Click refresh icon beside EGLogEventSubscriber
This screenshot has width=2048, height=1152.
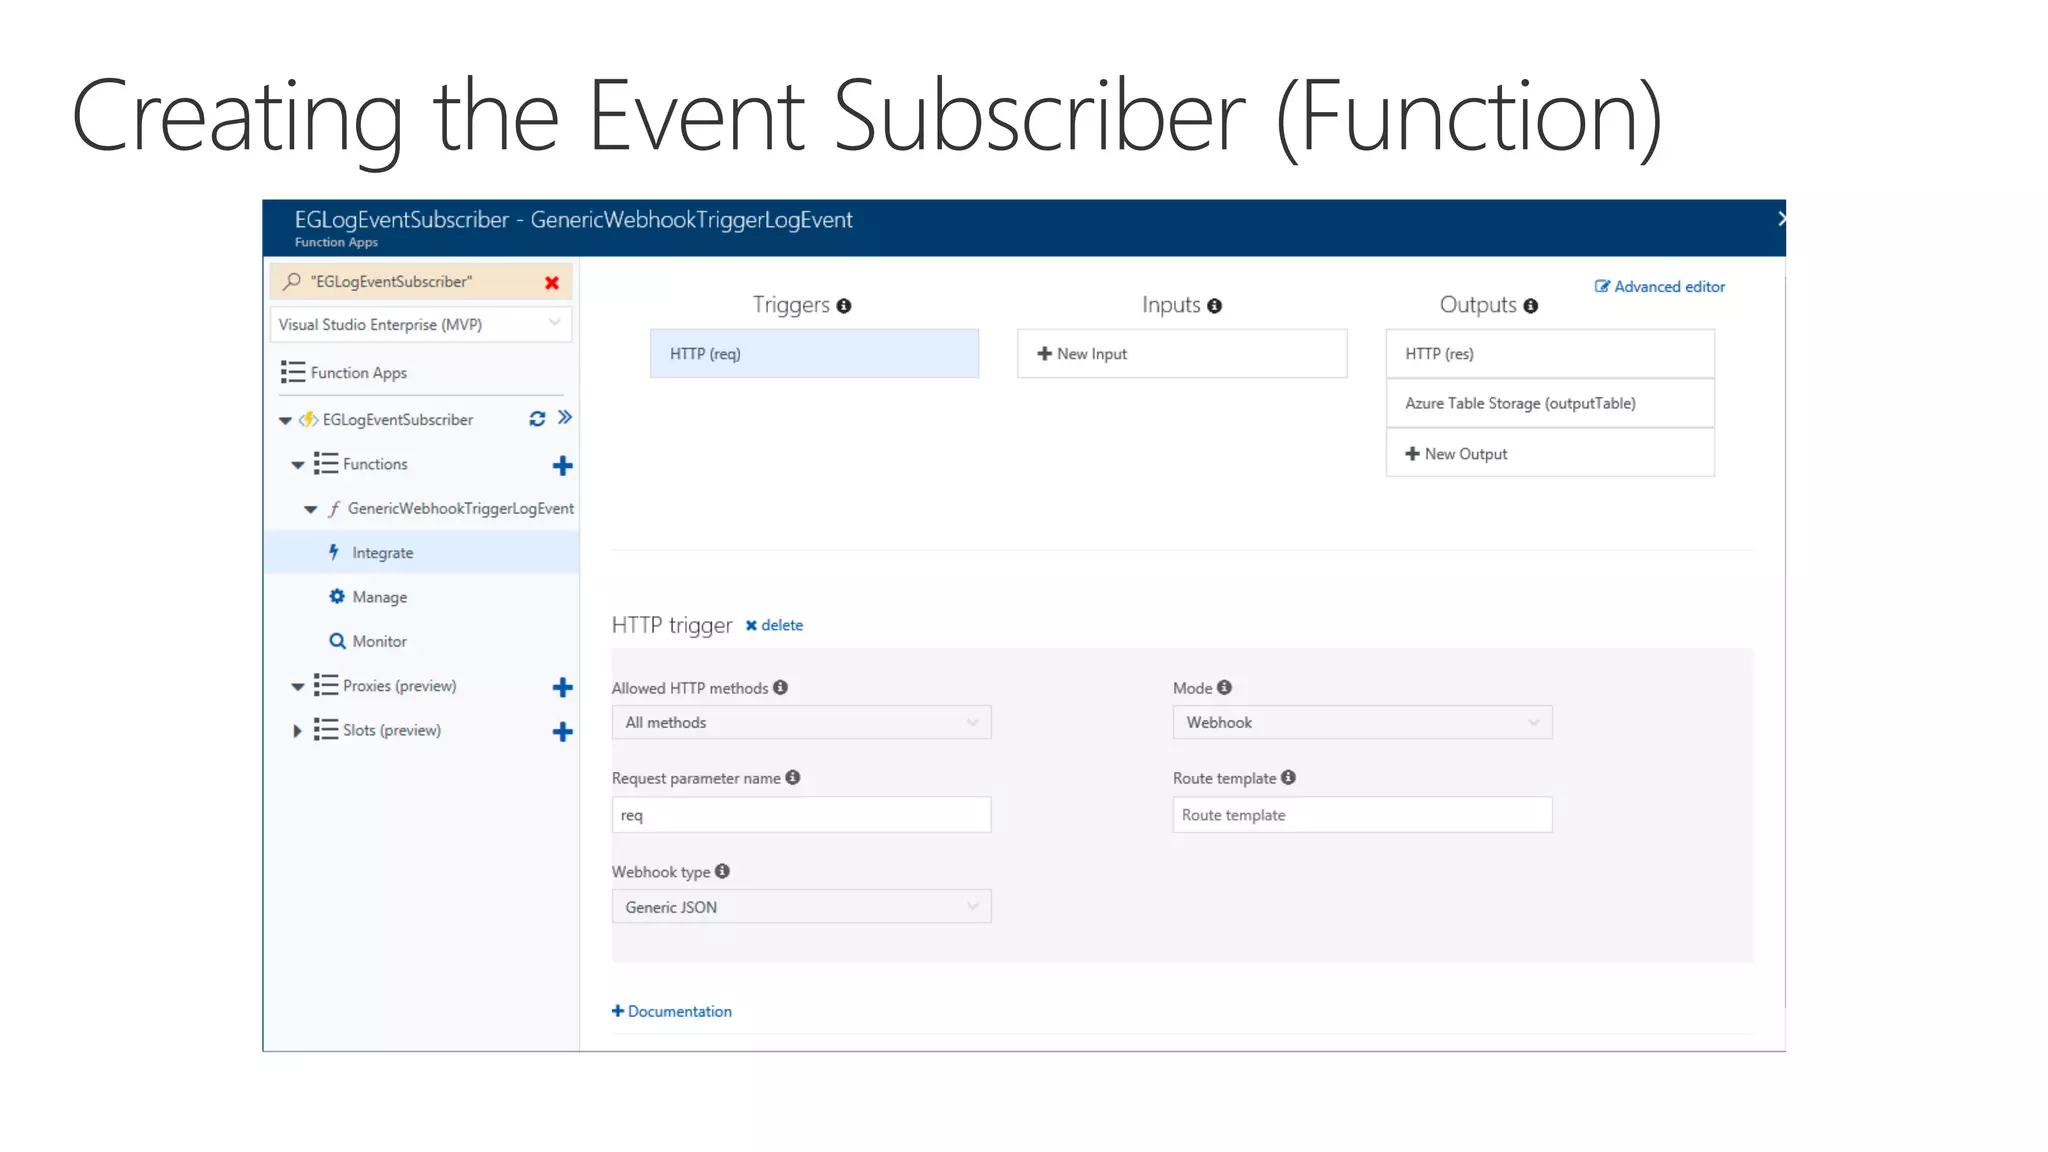coord(537,419)
